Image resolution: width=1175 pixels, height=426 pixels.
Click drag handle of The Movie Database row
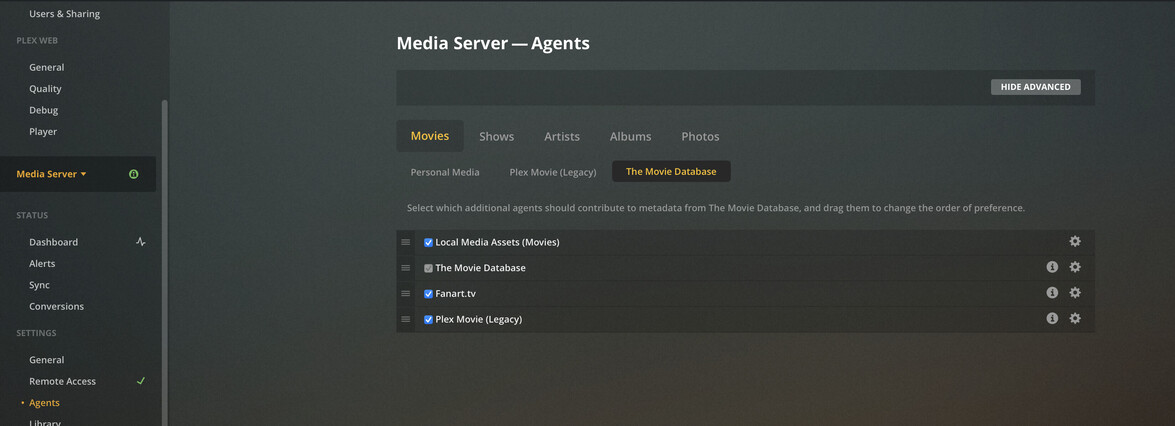click(405, 268)
